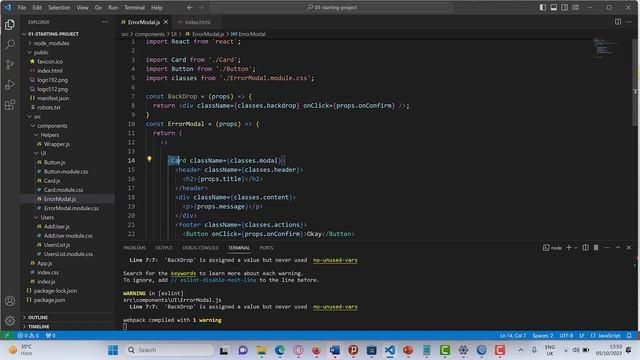640x360 pixels.
Task: Collapse the 01-STARTING-PROJECT root folder
Action: pos(24,34)
